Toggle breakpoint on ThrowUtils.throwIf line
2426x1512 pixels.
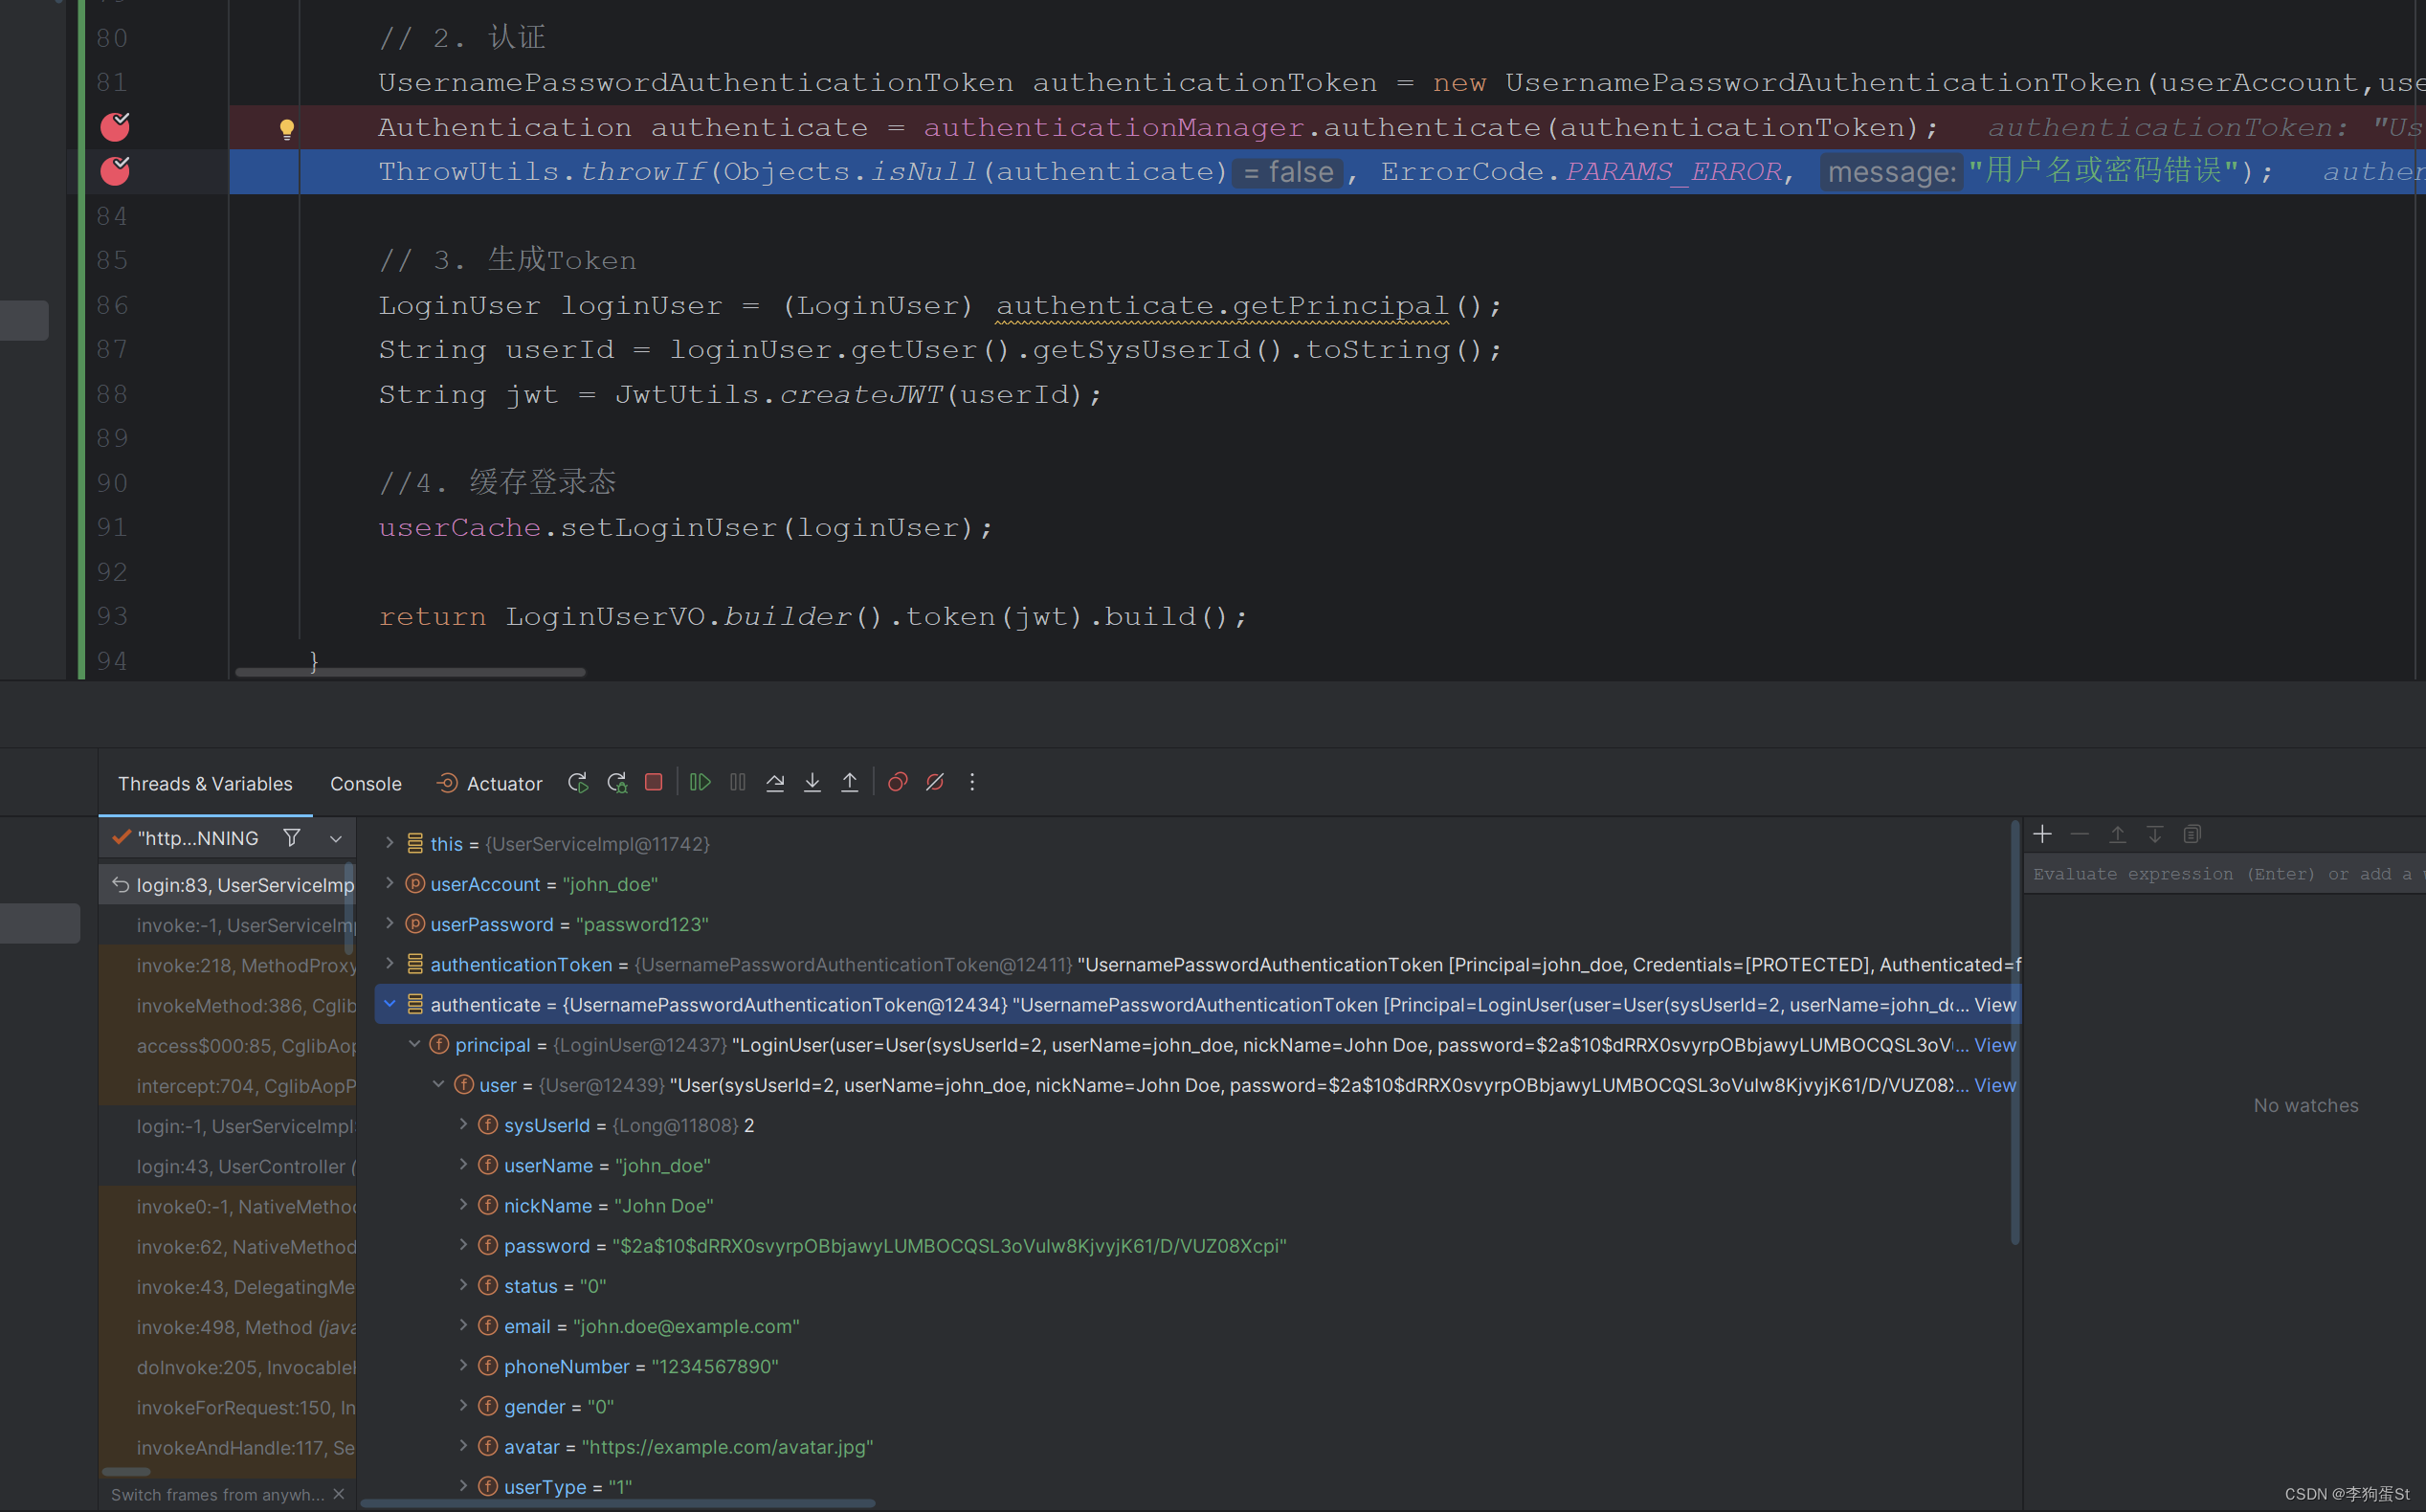click(115, 171)
